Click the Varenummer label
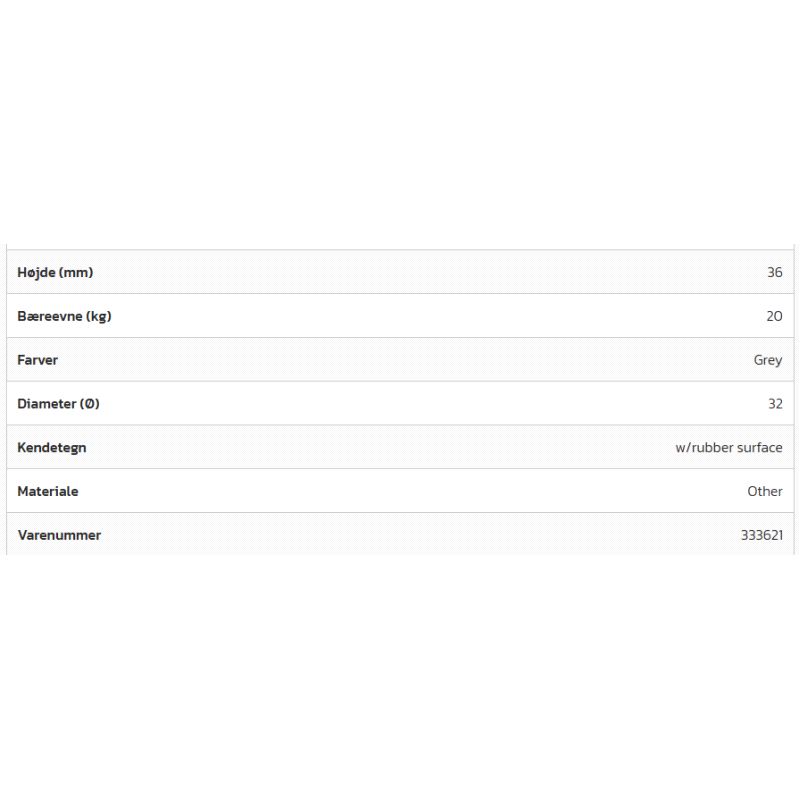800x800 pixels. [x=59, y=535]
